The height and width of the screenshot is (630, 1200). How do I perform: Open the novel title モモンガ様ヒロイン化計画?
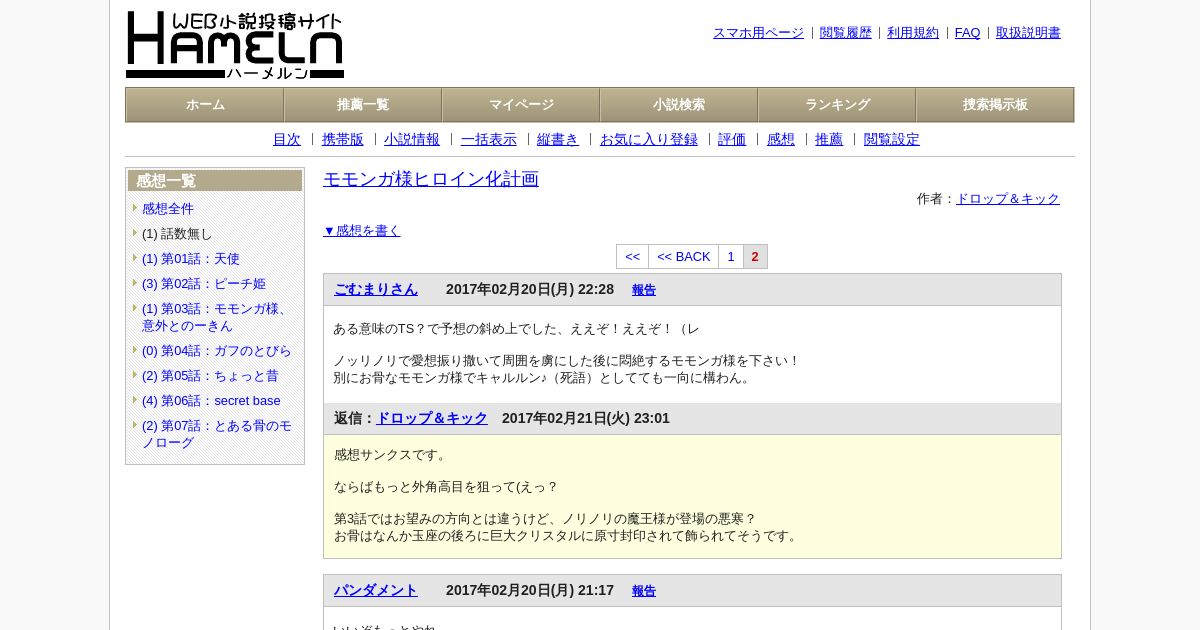[x=431, y=179]
